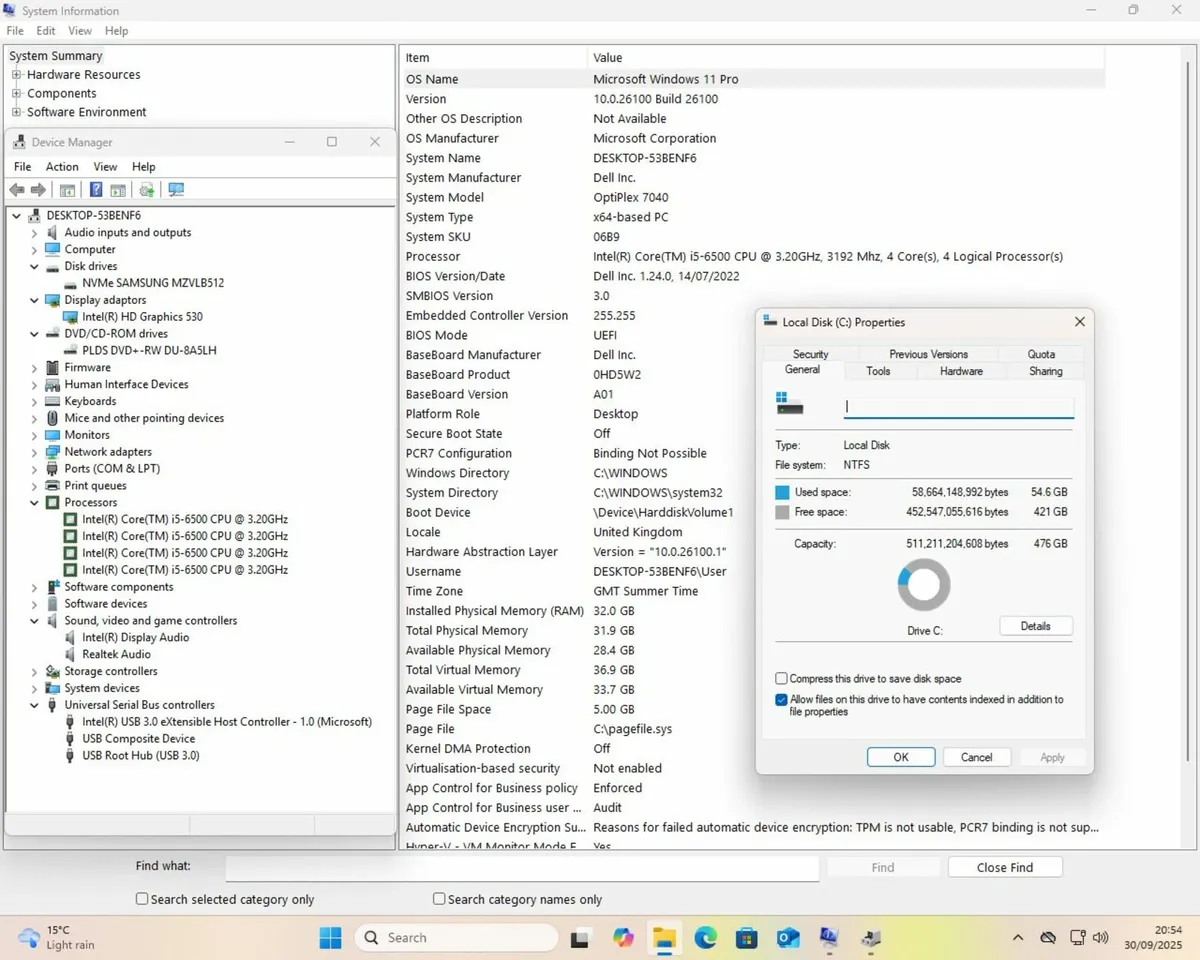Click the Device Manager Help toolbar icon
Screen dimensions: 1200x960
[96, 190]
